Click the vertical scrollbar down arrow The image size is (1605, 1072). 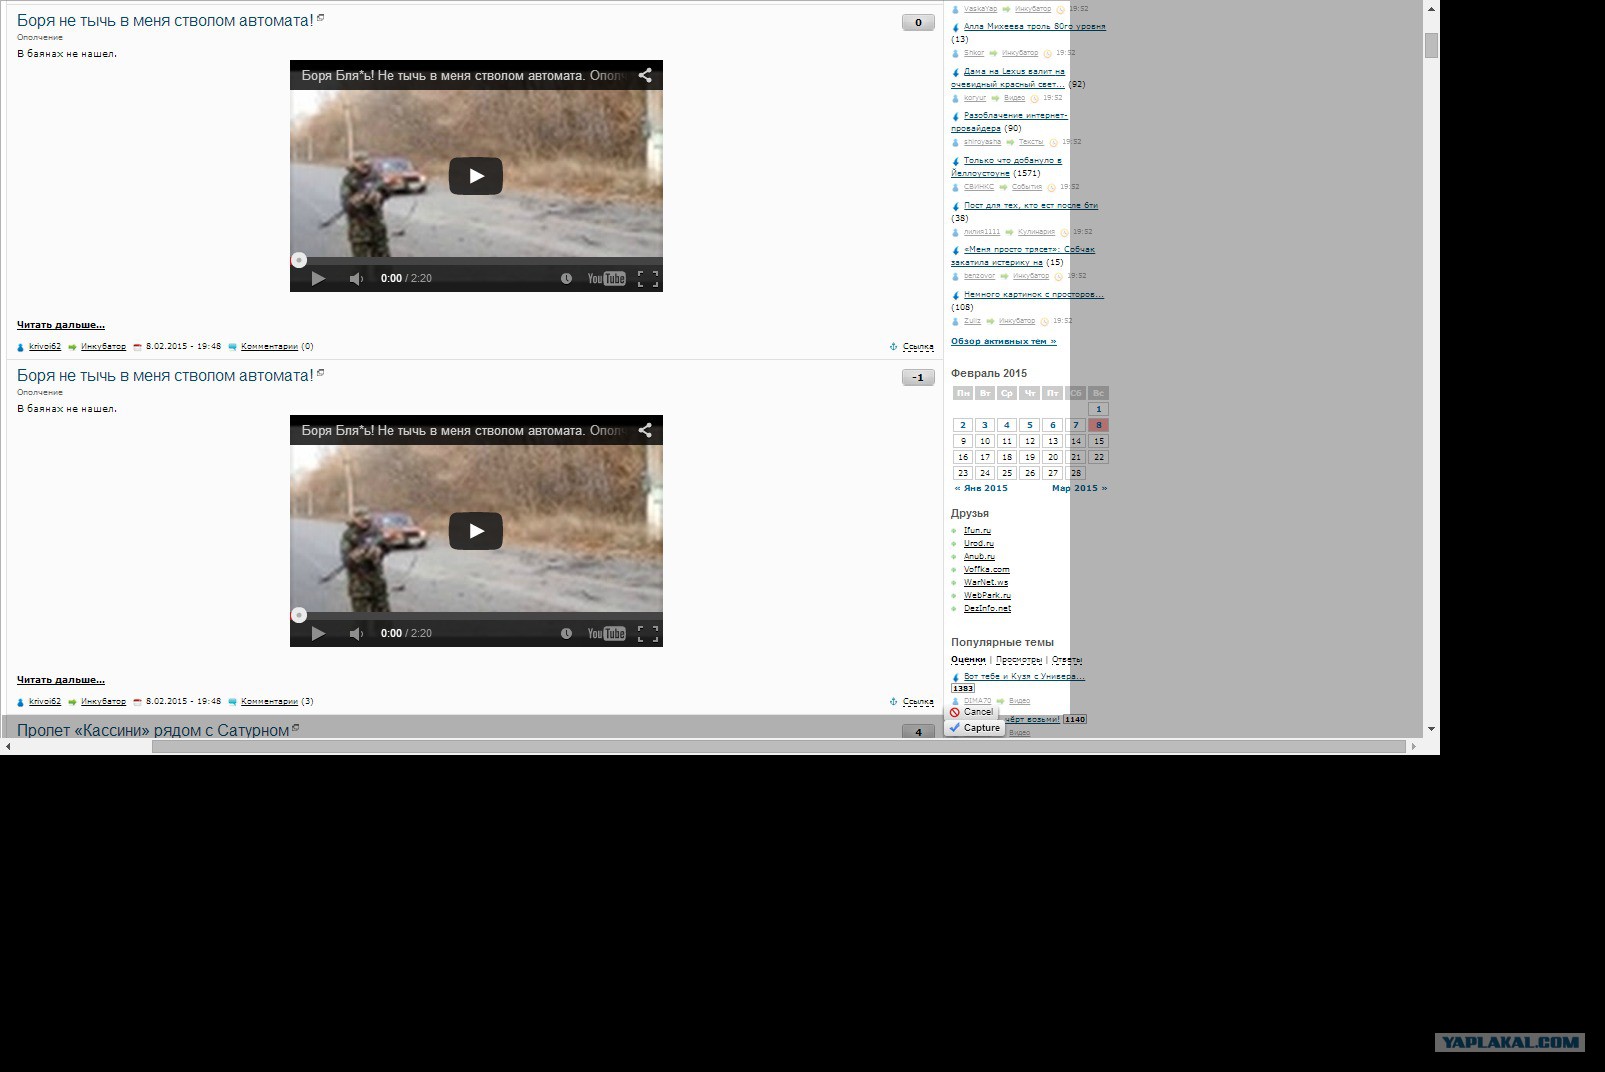click(1431, 729)
